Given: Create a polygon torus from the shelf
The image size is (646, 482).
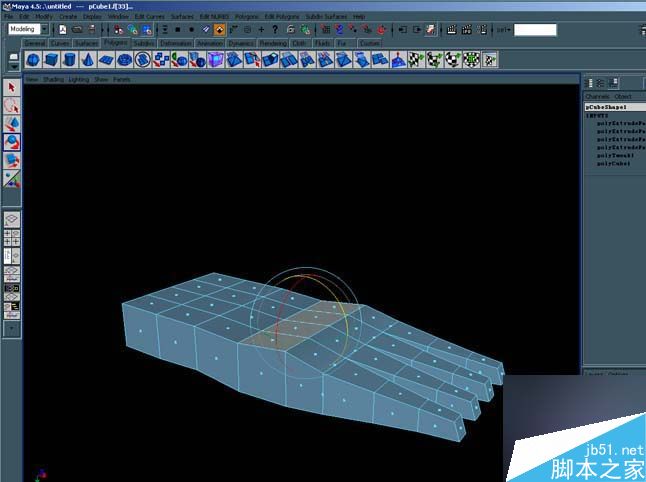Looking at the screenshot, I should pos(124,60).
